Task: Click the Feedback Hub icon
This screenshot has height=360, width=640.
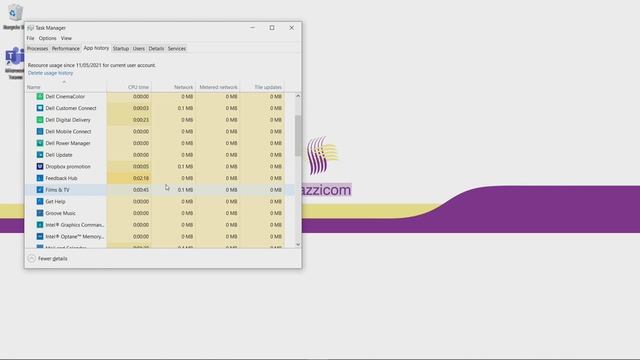Action: coord(40,178)
